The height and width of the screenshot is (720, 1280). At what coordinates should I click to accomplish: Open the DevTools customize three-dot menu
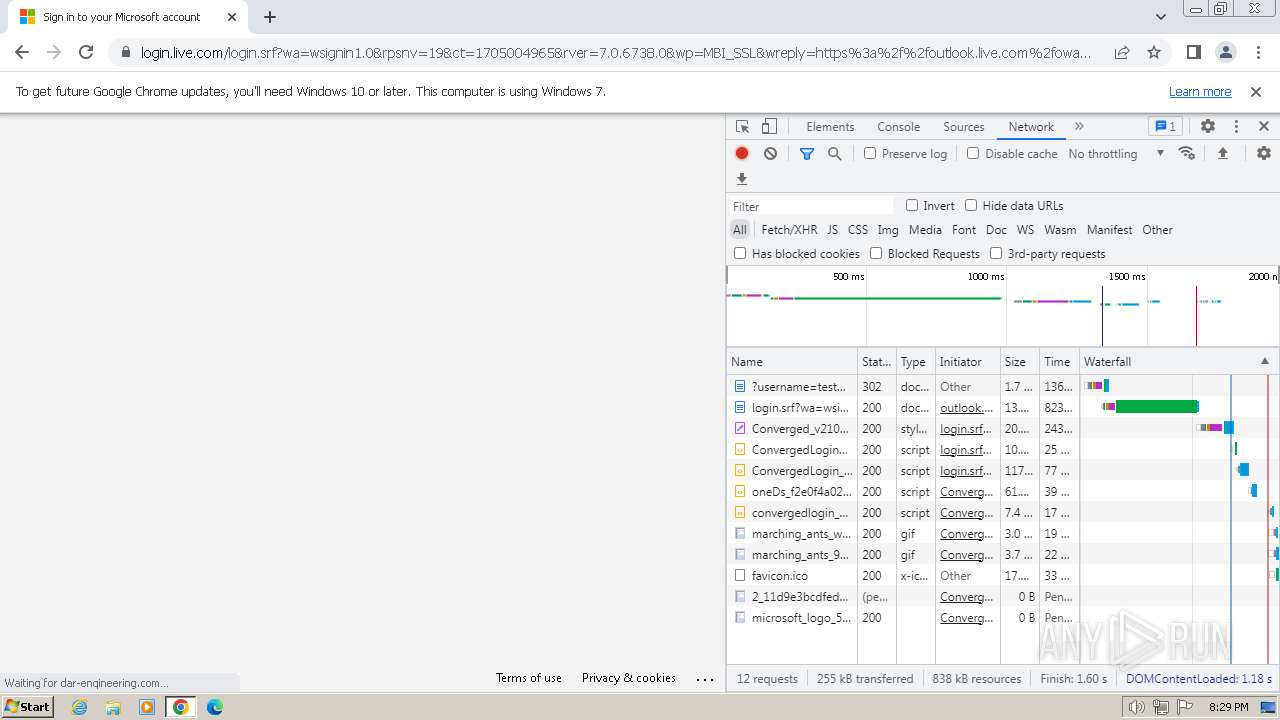(x=1236, y=127)
